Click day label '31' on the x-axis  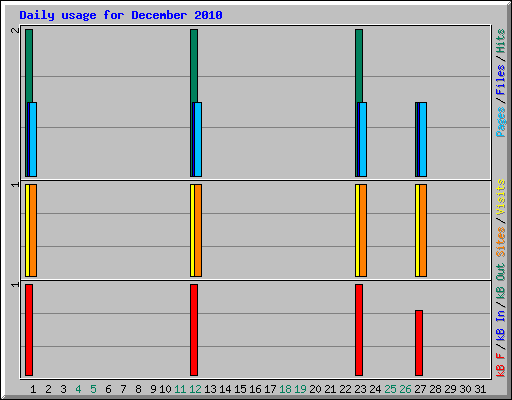[480, 389]
